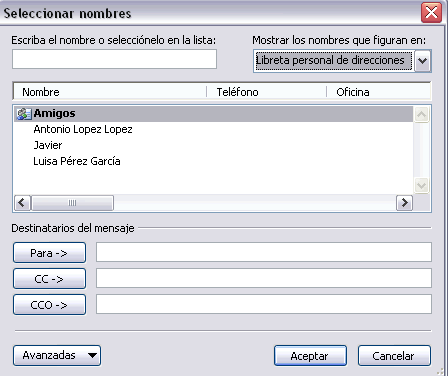The height and width of the screenshot is (376, 448).
Task: Open the address book dropdown arrow
Action: 423,61
